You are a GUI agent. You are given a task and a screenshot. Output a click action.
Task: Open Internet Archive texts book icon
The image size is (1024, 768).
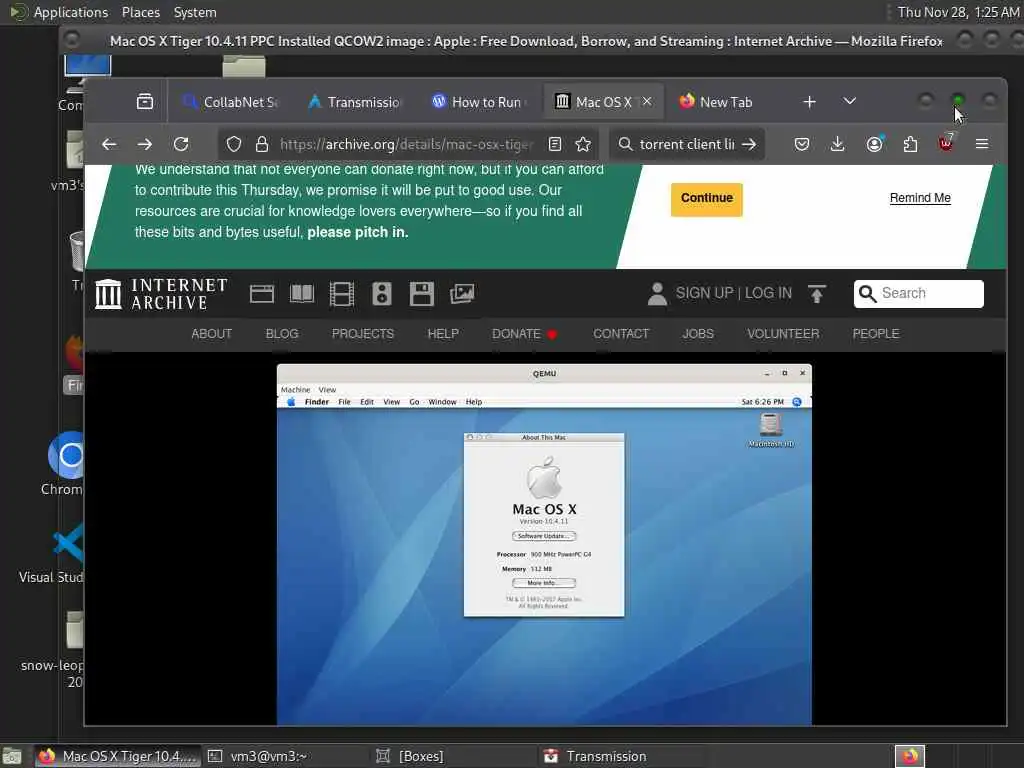302,294
